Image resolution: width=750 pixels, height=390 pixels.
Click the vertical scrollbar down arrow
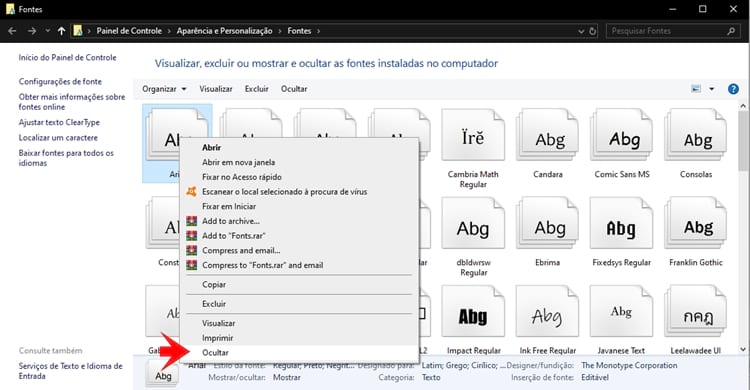(x=743, y=349)
